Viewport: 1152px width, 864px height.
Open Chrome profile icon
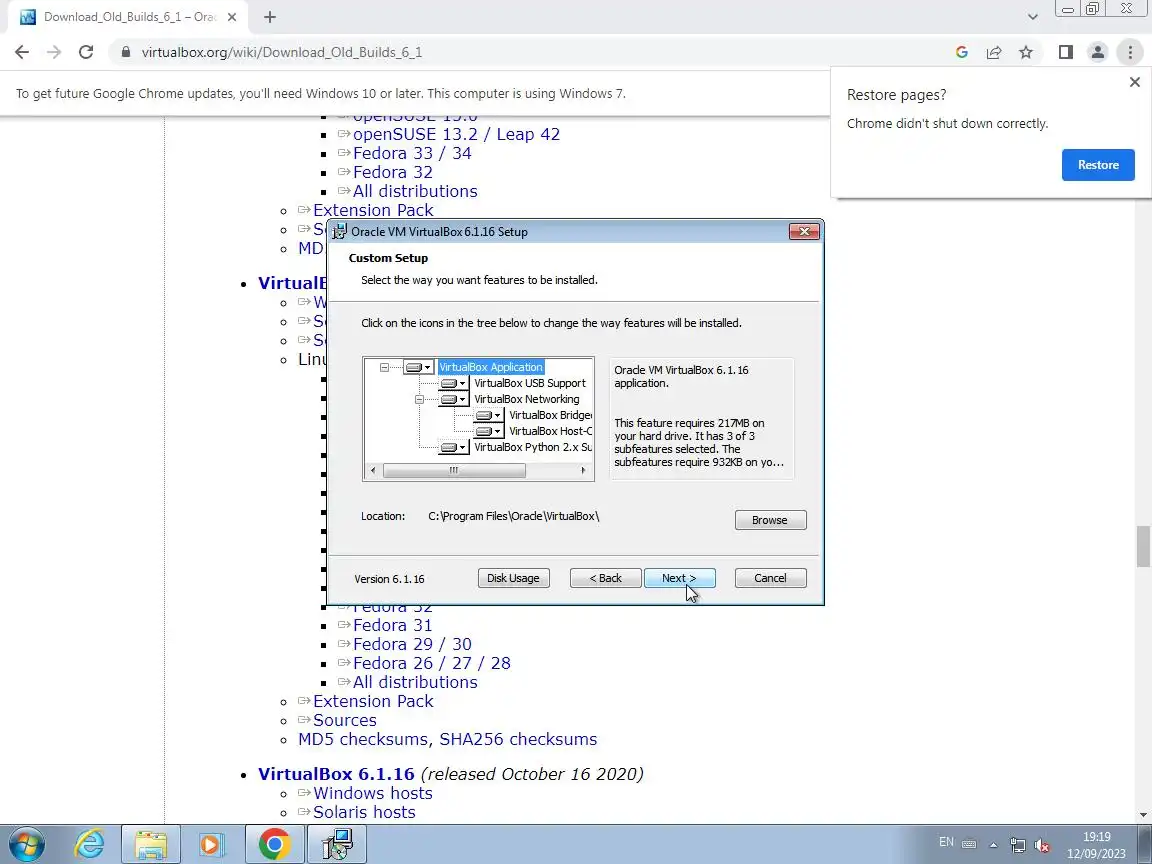1098,52
